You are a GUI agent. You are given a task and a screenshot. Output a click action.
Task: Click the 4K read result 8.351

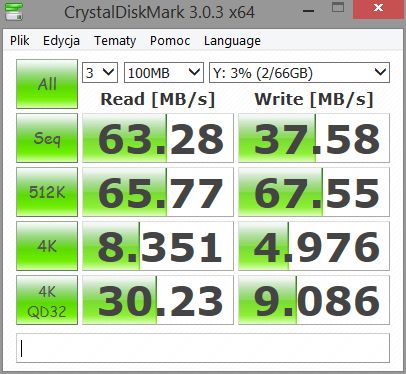(158, 246)
